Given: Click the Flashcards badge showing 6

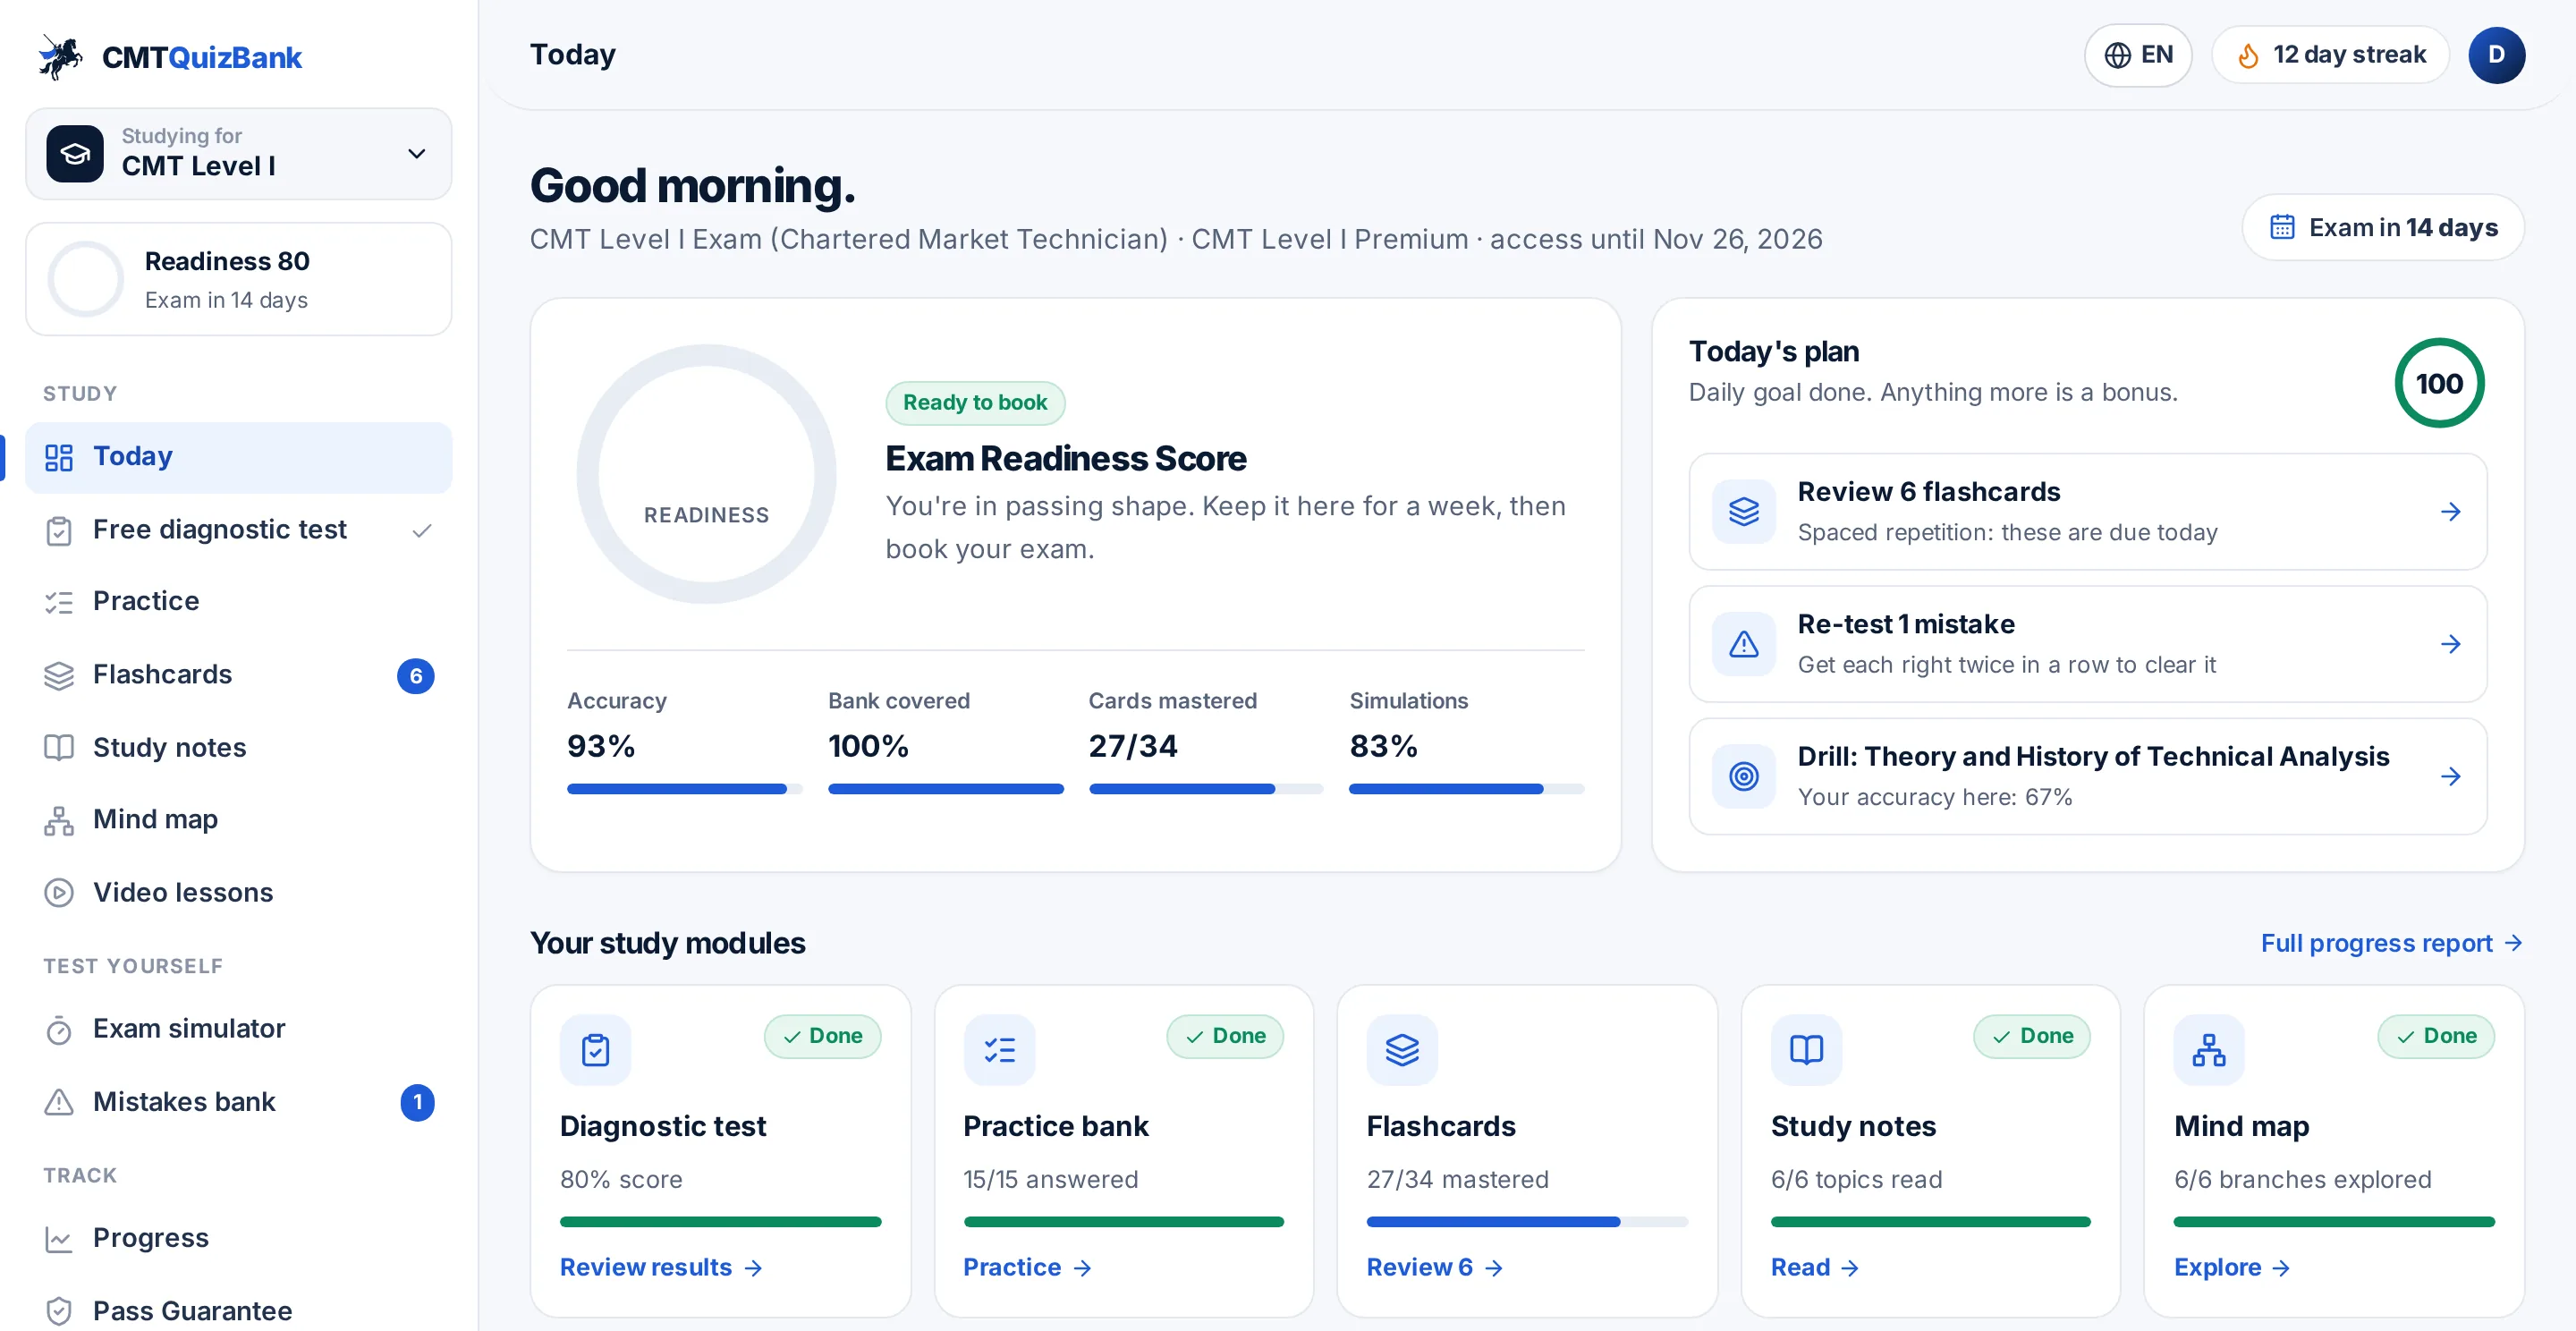Looking at the screenshot, I should point(416,676).
